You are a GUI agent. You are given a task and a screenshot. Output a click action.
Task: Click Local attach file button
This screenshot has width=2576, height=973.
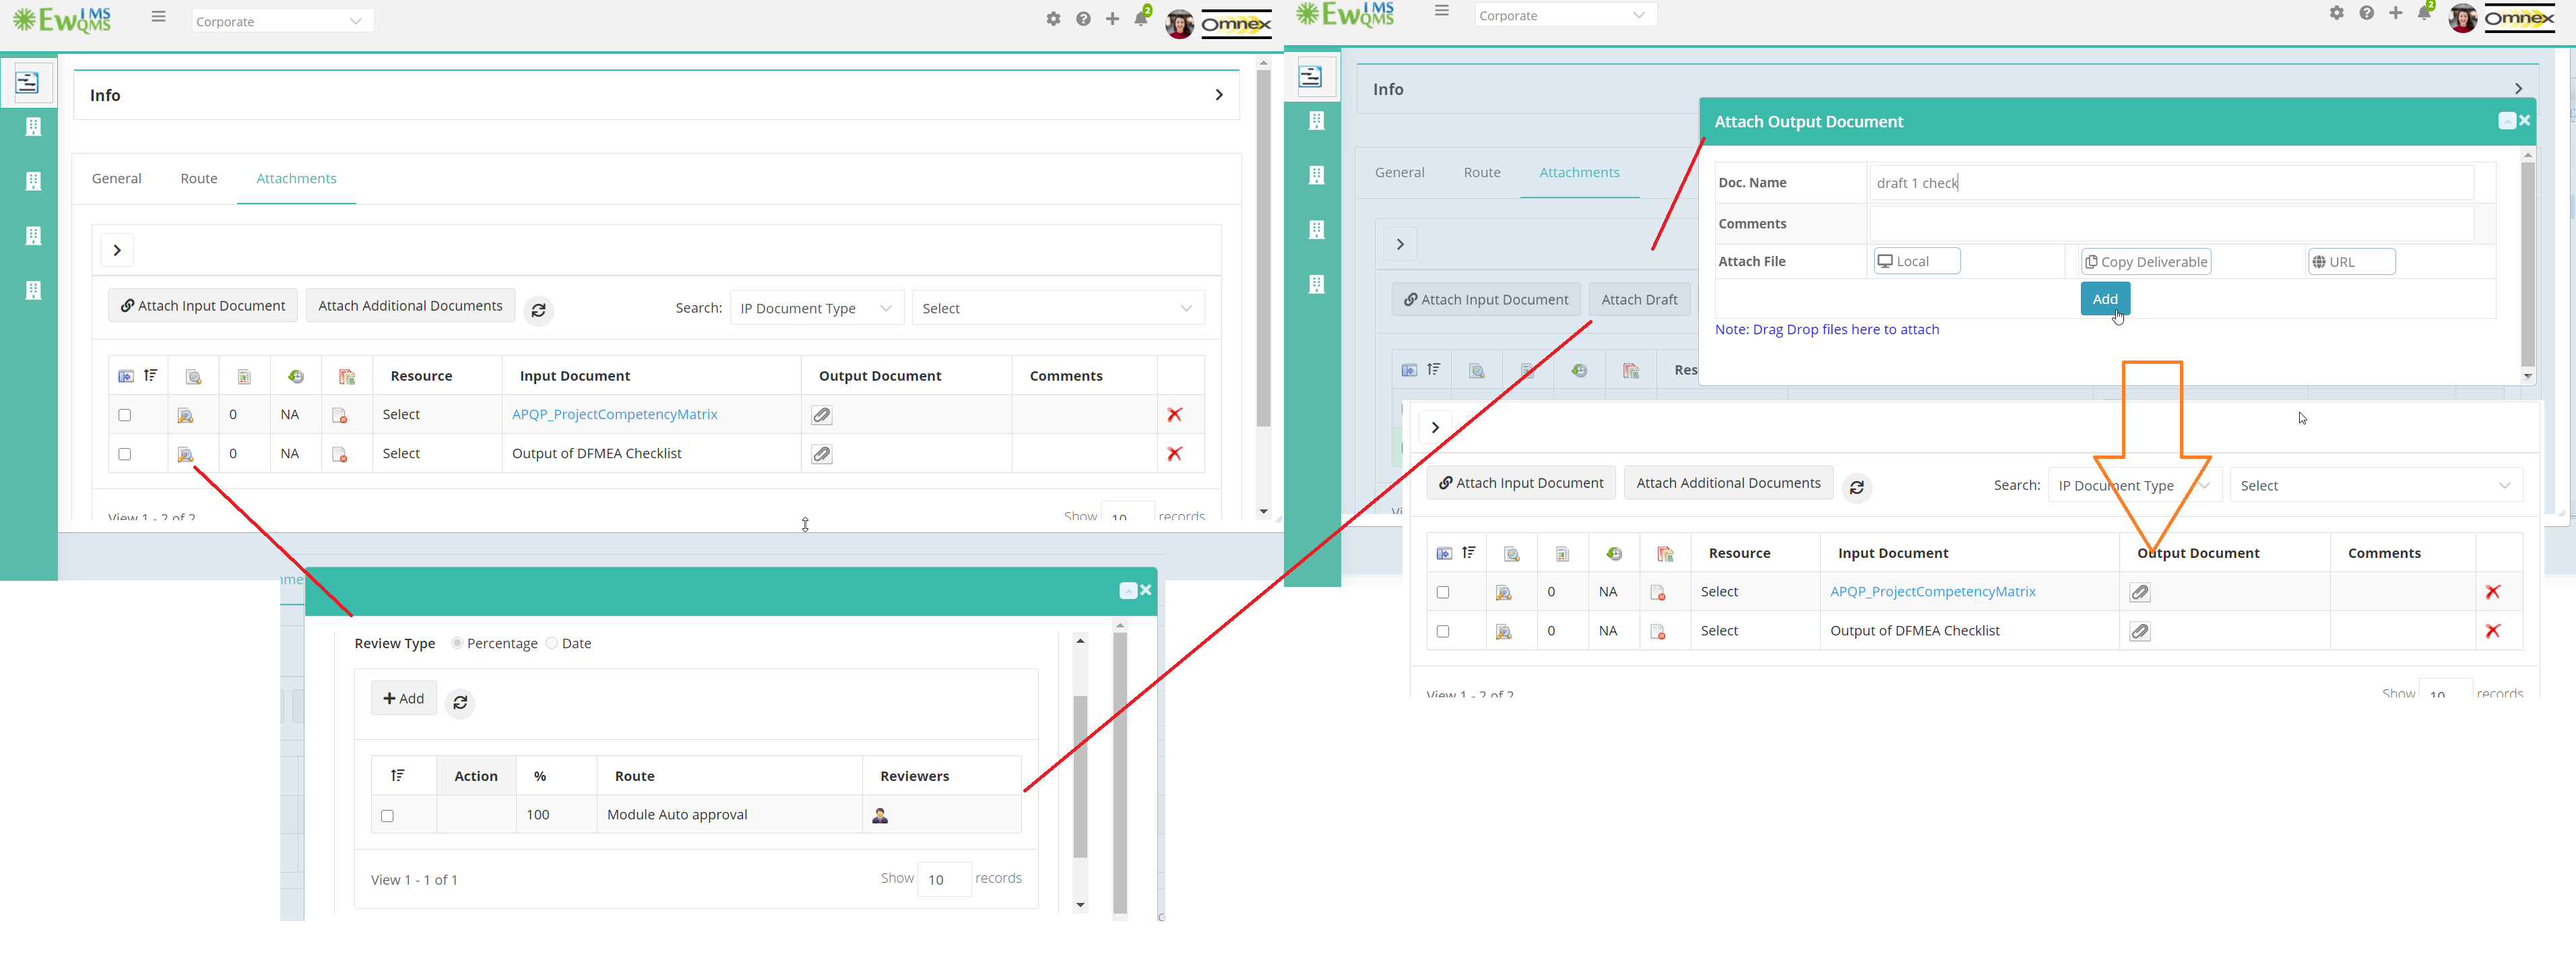click(1916, 261)
